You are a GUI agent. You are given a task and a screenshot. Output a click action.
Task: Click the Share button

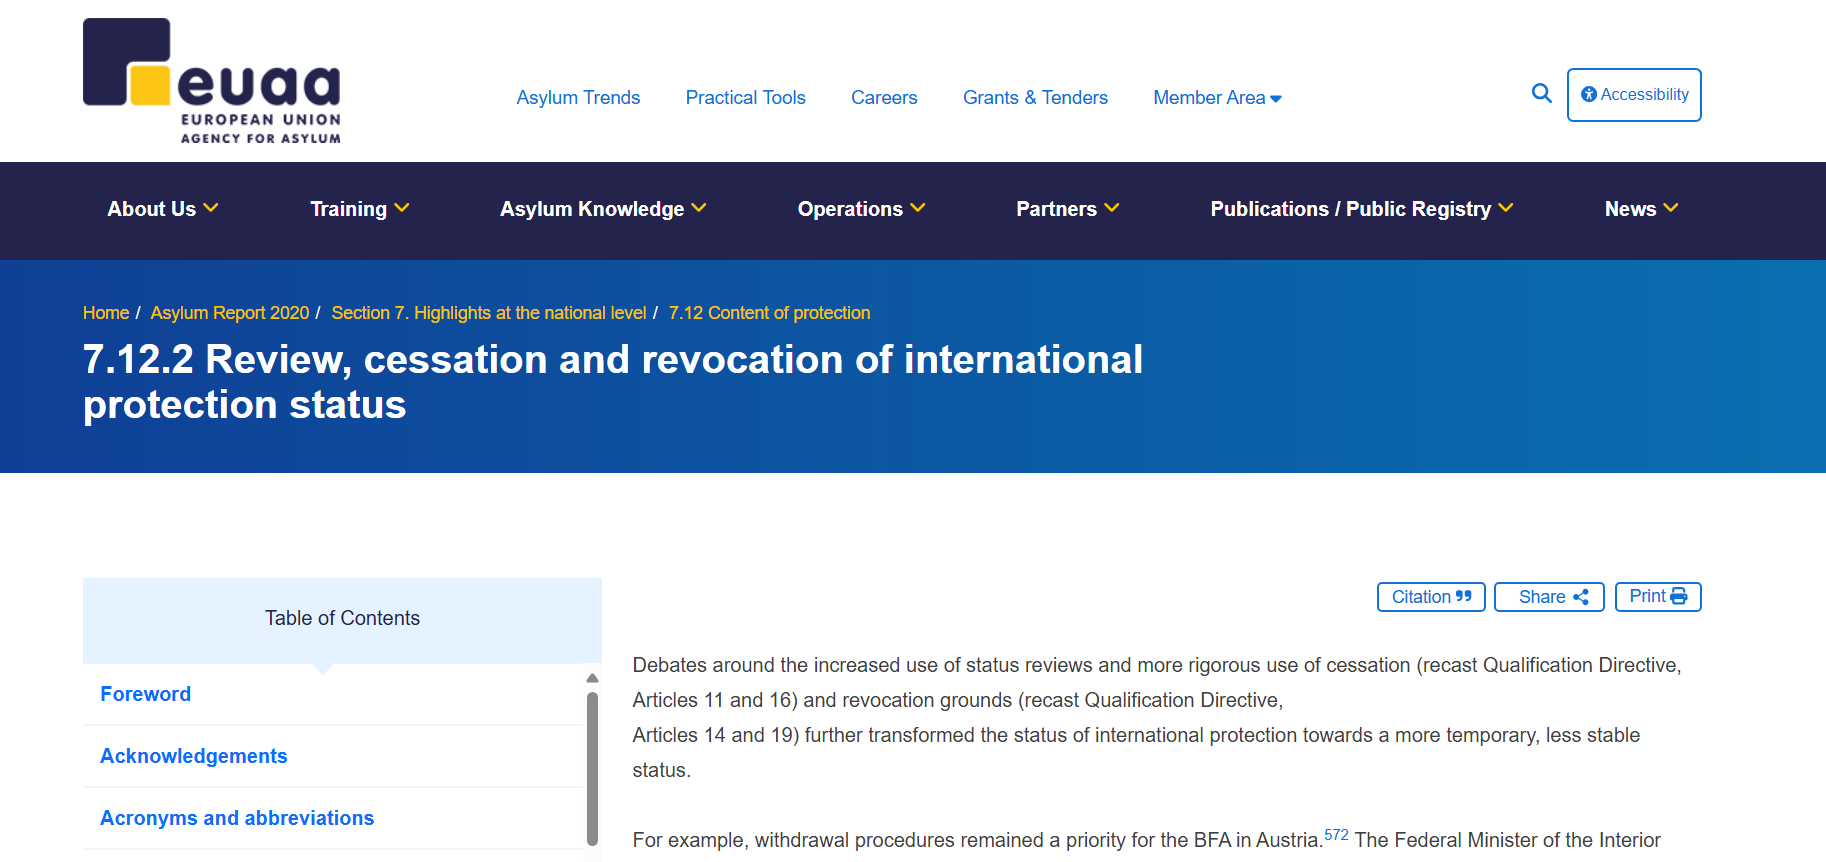coord(1548,597)
